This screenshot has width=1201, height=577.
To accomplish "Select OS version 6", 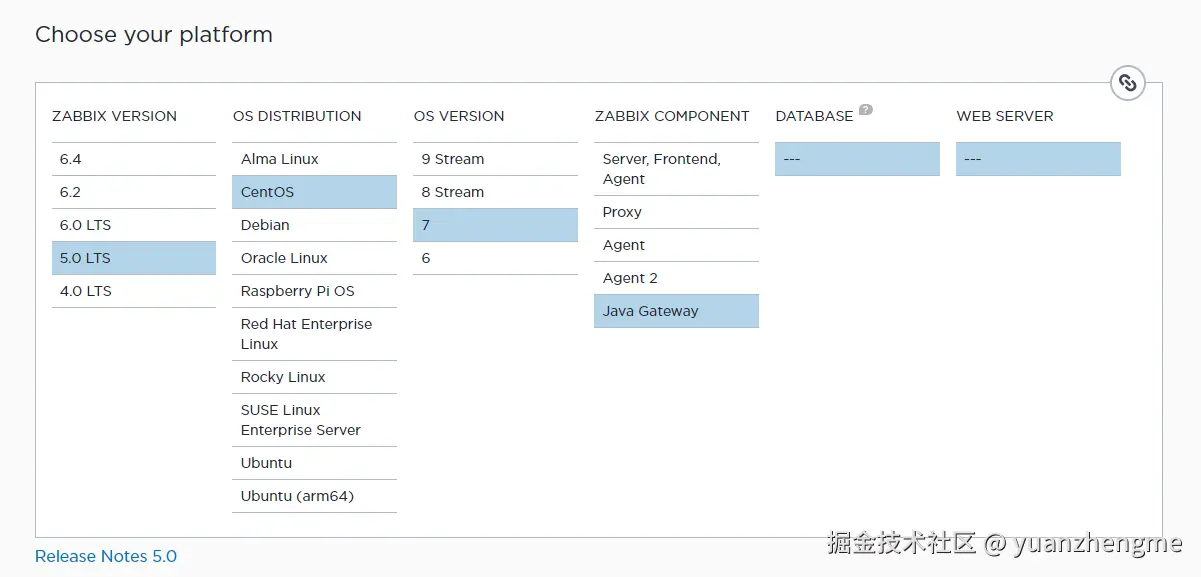I will pos(495,258).
